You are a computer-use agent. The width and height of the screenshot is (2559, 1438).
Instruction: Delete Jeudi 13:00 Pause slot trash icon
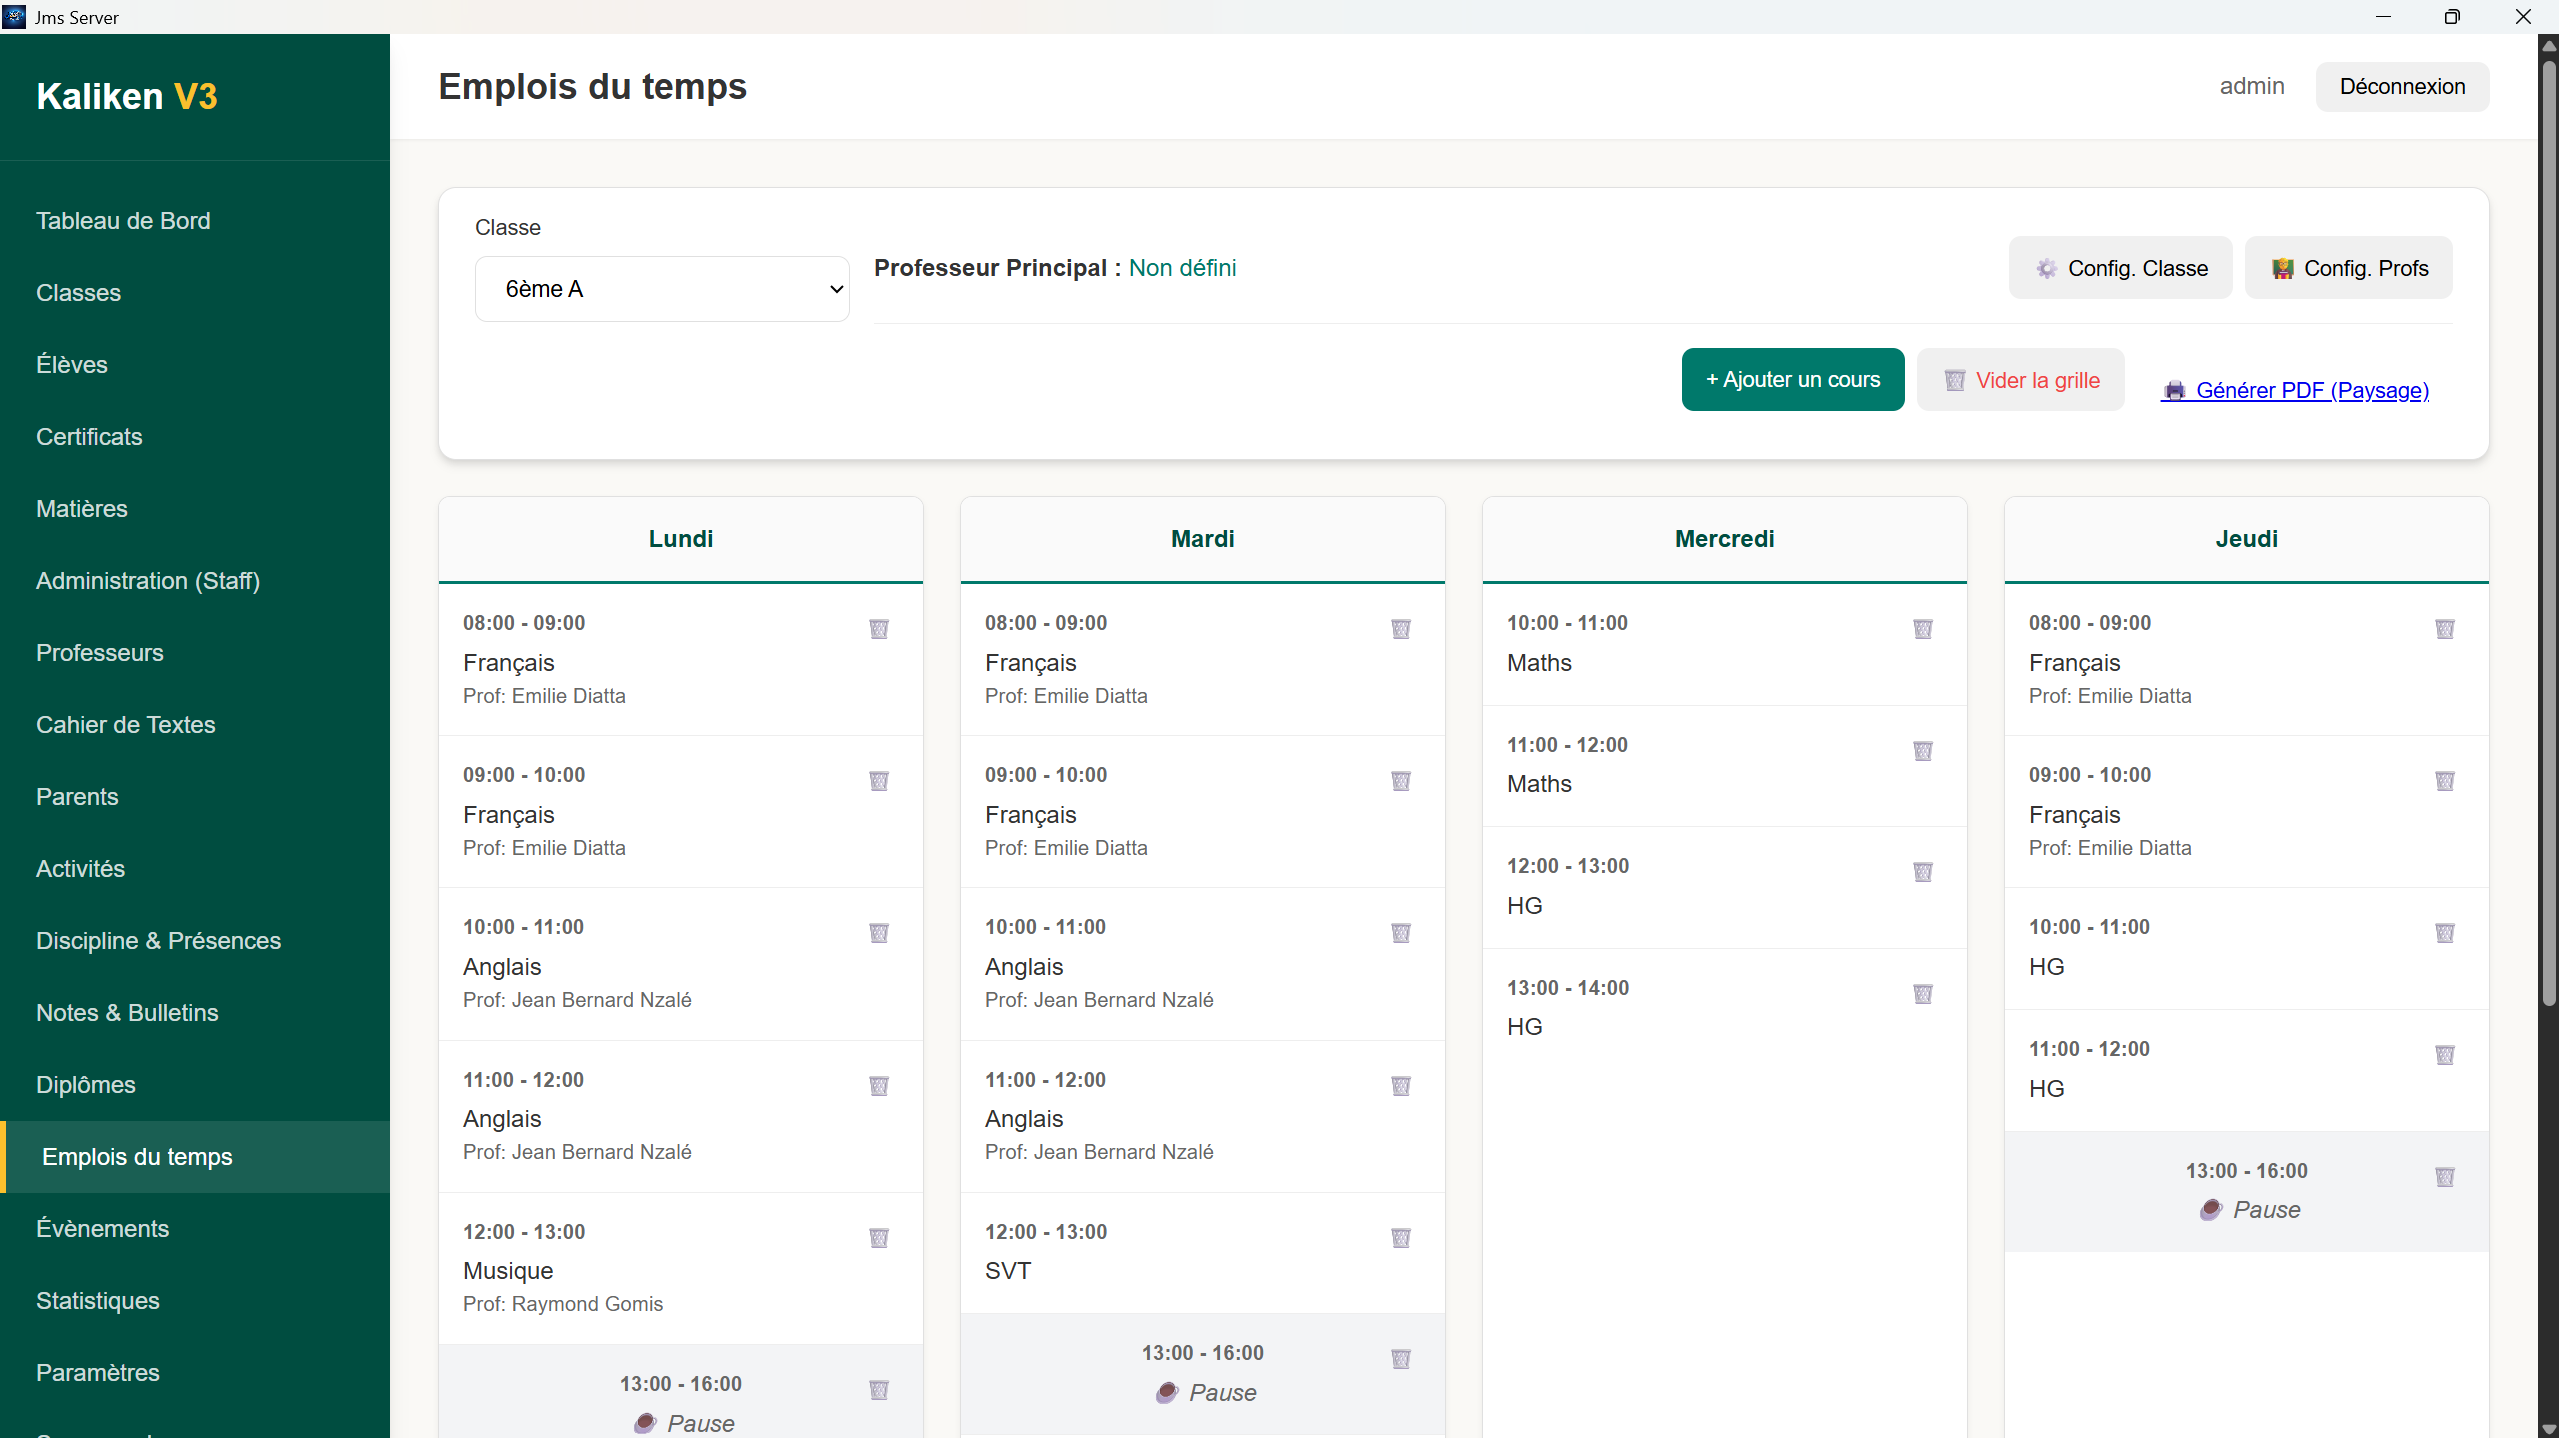(2444, 1177)
